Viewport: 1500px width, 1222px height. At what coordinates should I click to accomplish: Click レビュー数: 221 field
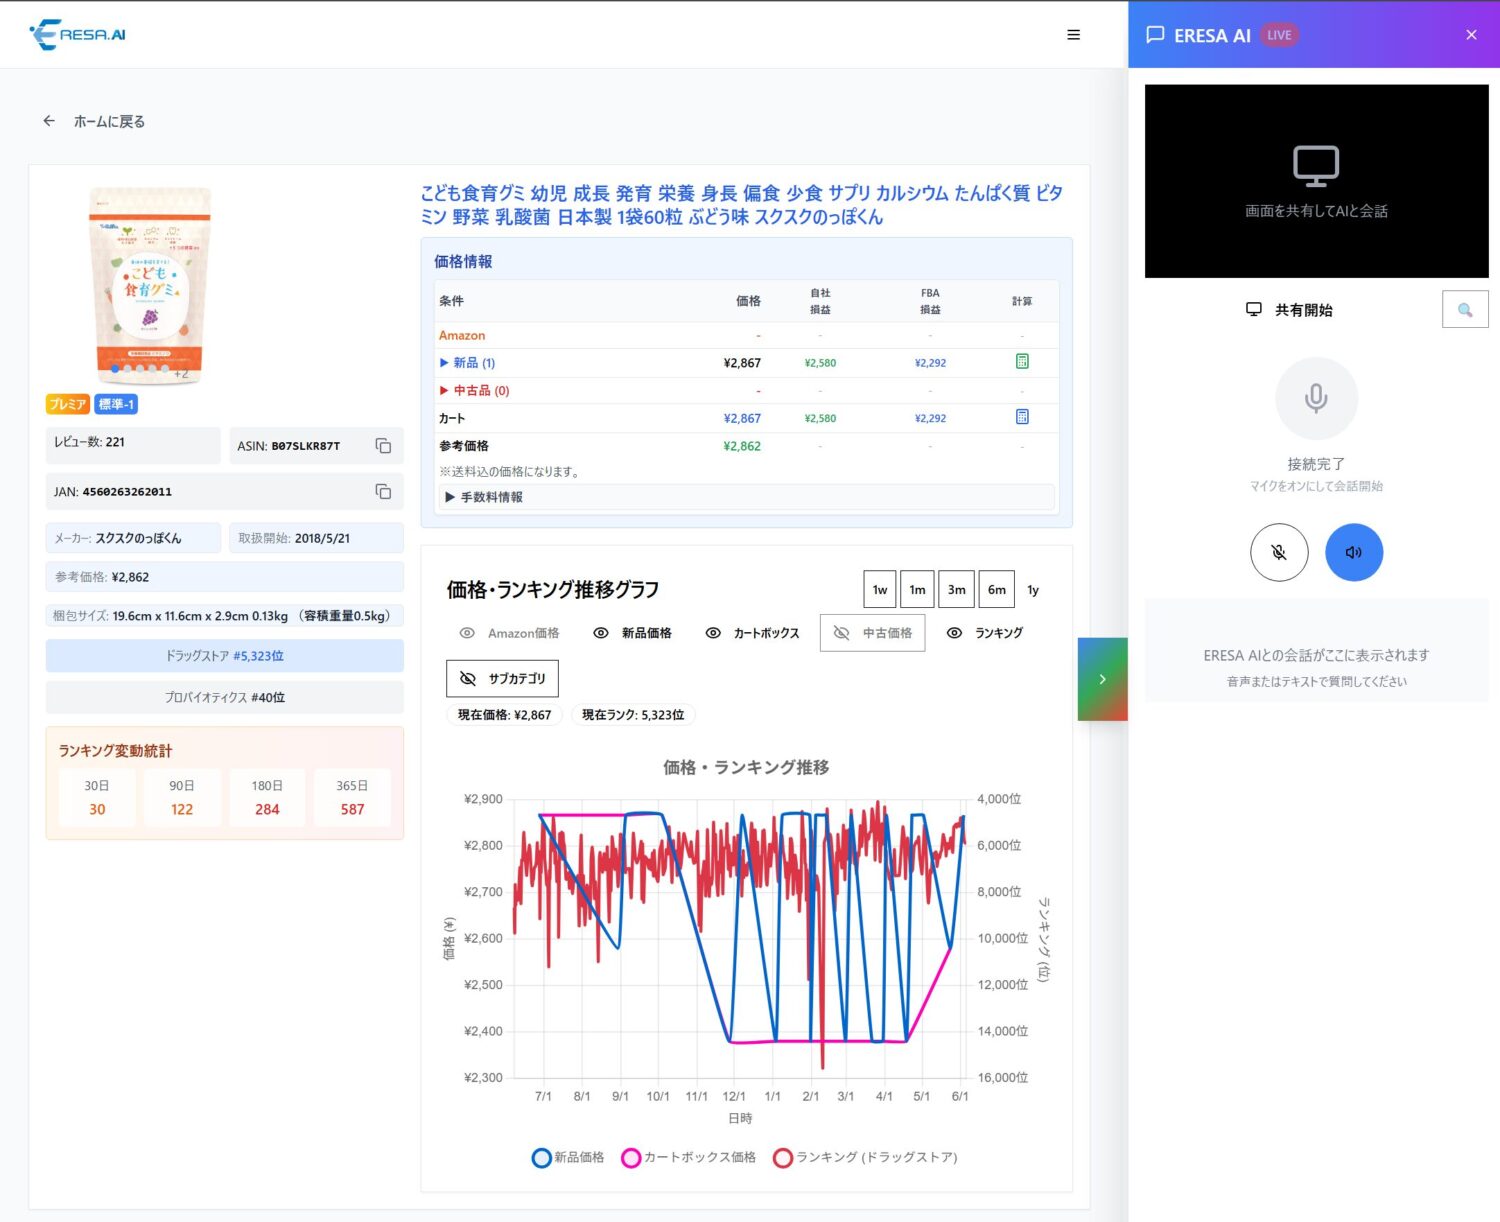point(133,445)
